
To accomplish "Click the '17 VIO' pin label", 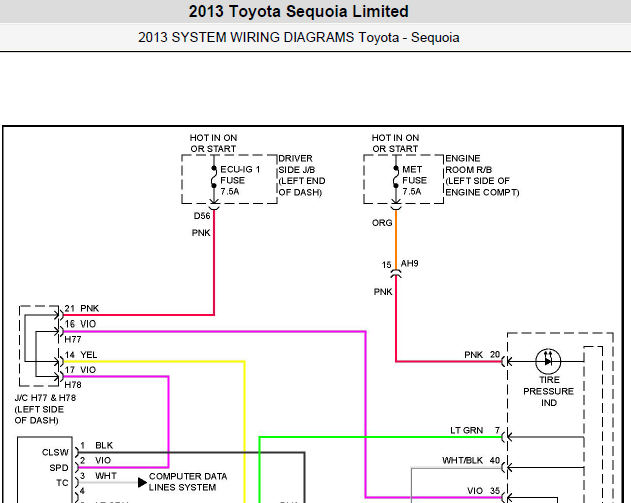I will point(80,370).
